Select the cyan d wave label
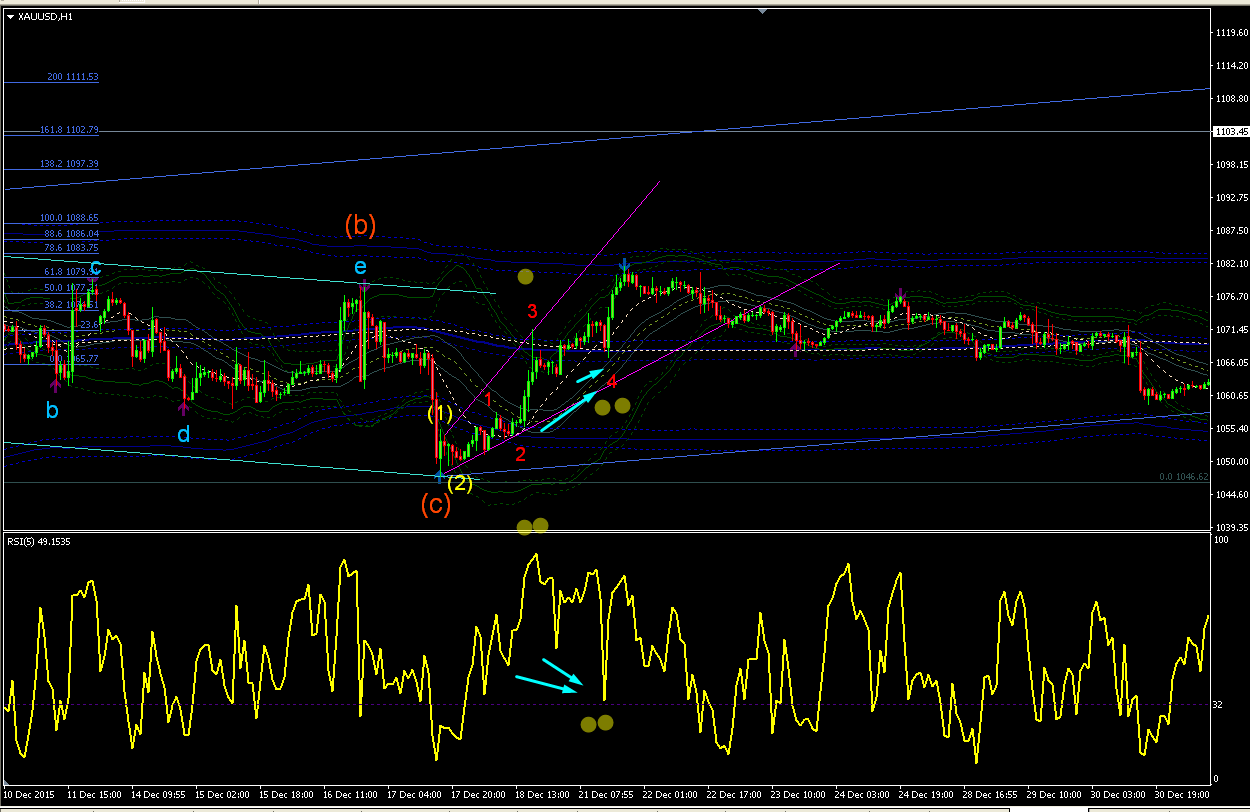This screenshot has width=1250, height=812. point(183,435)
